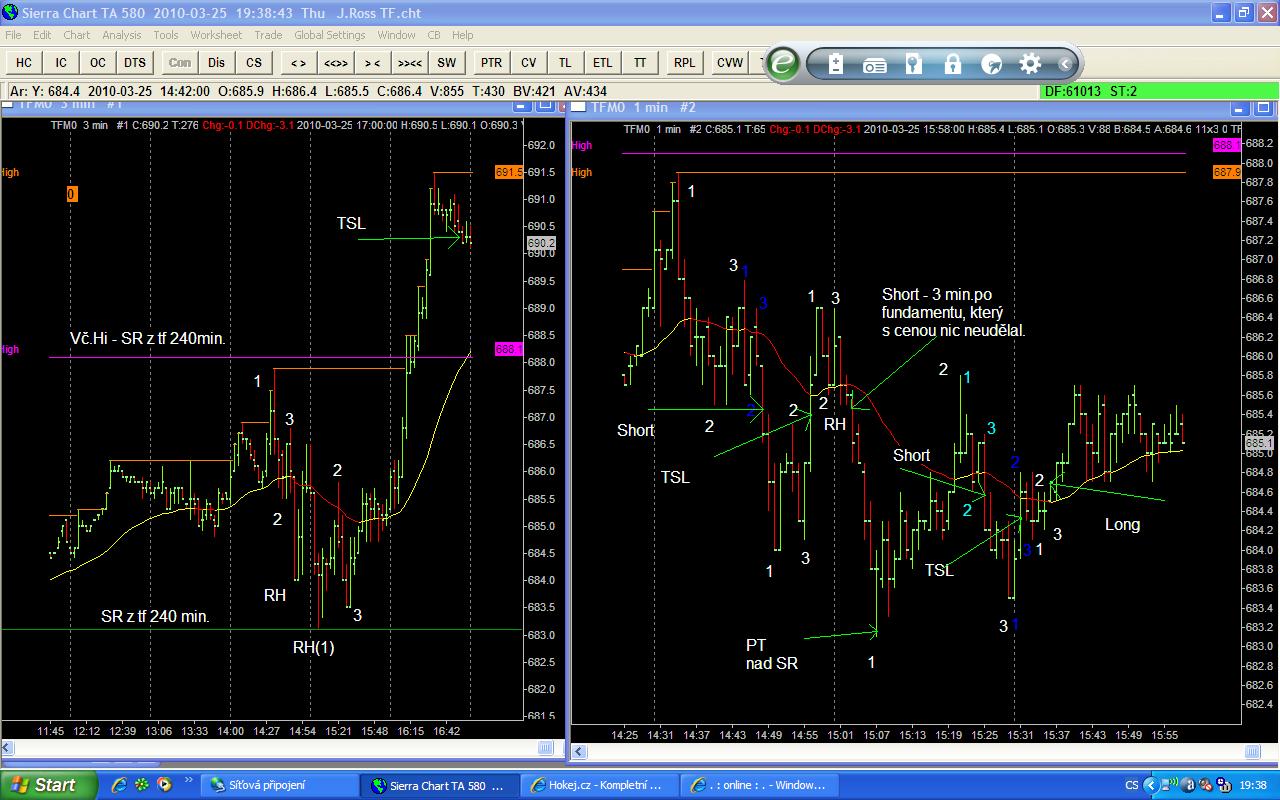The width and height of the screenshot is (1280, 800).
Task: Click the media player icon in Quick Launch
Action: tap(163, 785)
